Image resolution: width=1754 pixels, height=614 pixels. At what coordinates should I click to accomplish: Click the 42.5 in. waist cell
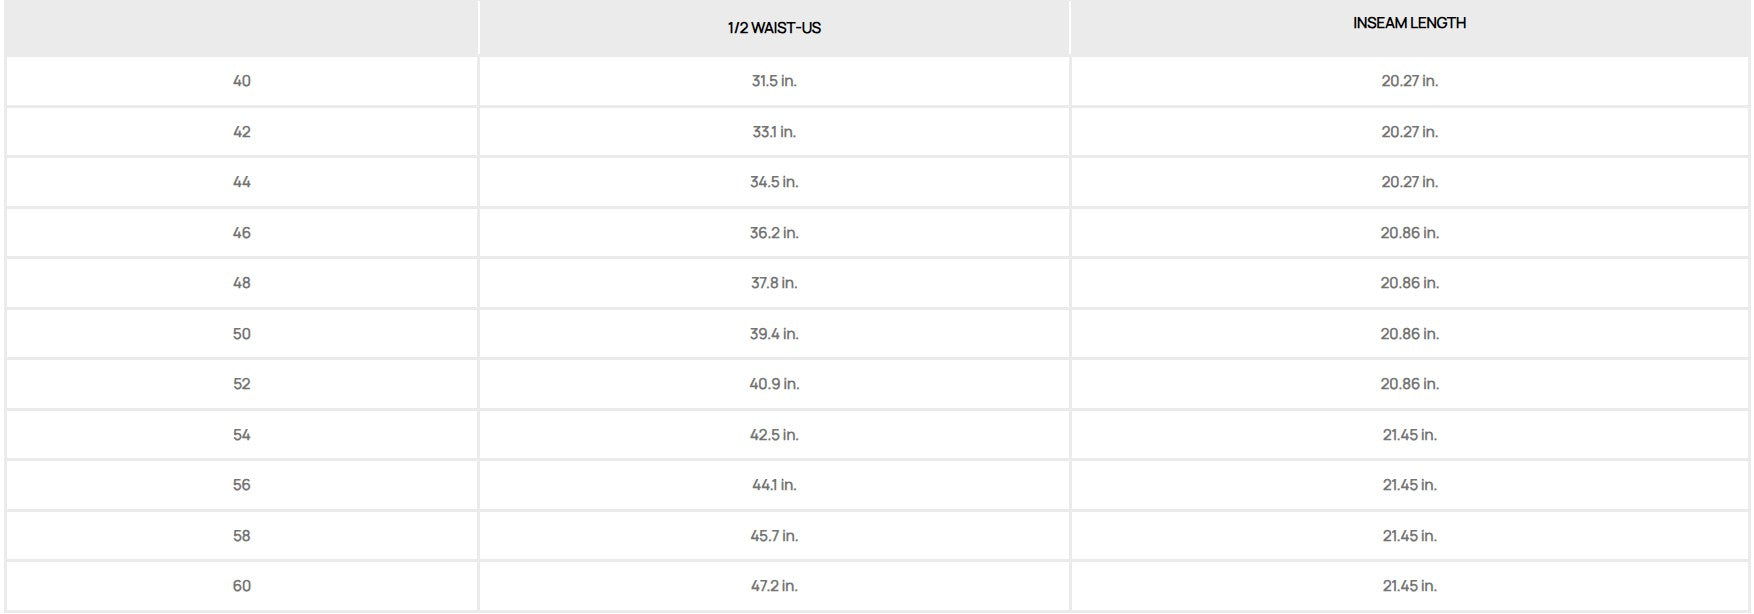(774, 435)
